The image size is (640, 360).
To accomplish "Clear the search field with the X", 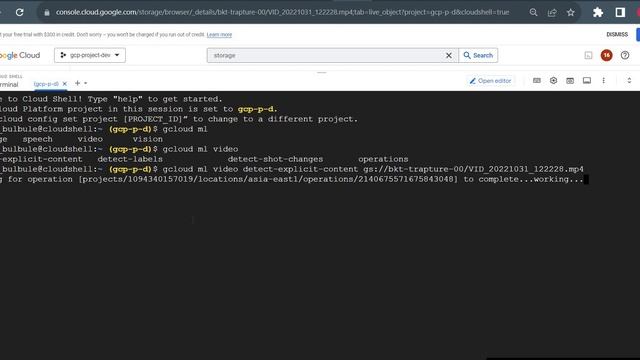I will [449, 56].
